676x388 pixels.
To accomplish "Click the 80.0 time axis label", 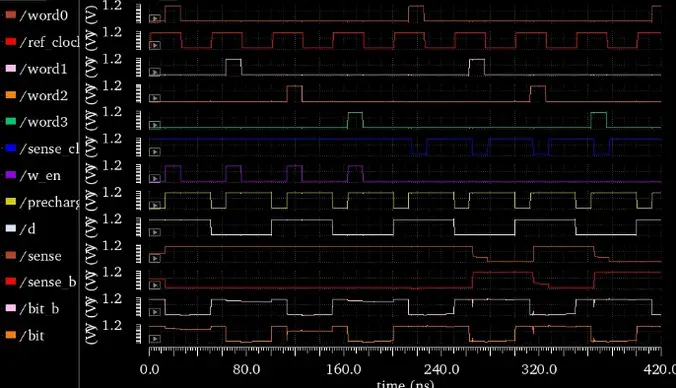I will click(246, 369).
